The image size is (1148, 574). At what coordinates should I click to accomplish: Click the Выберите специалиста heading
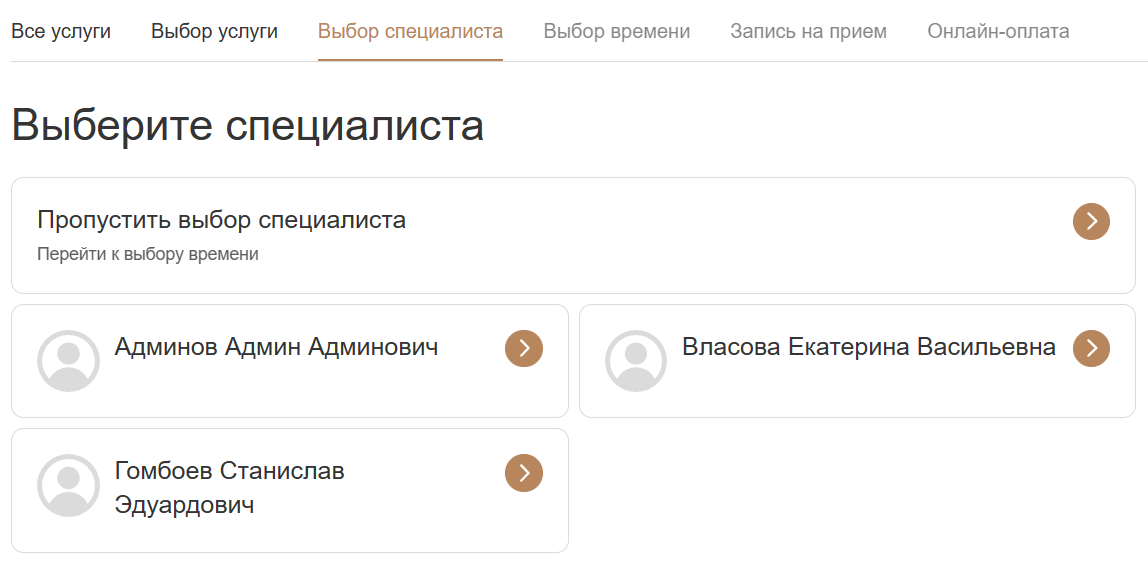(247, 127)
